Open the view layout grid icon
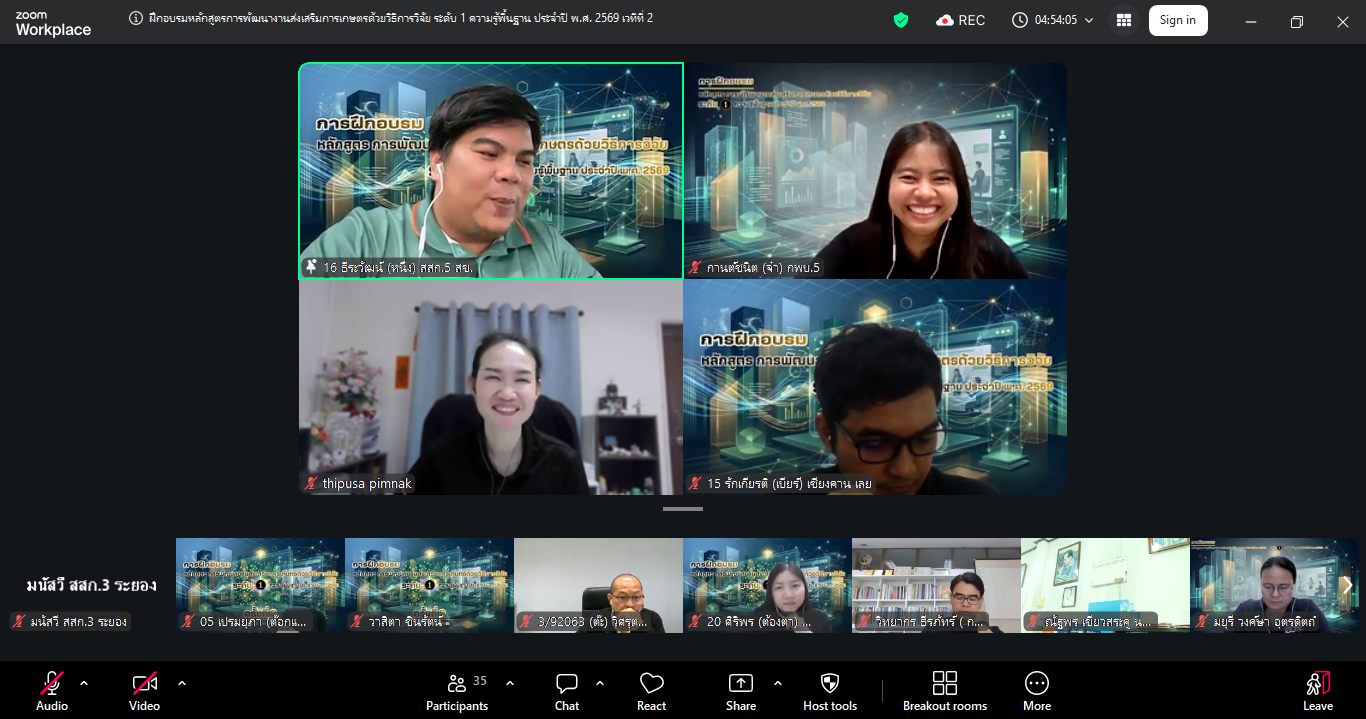This screenshot has height=719, width=1366. coord(1124,20)
